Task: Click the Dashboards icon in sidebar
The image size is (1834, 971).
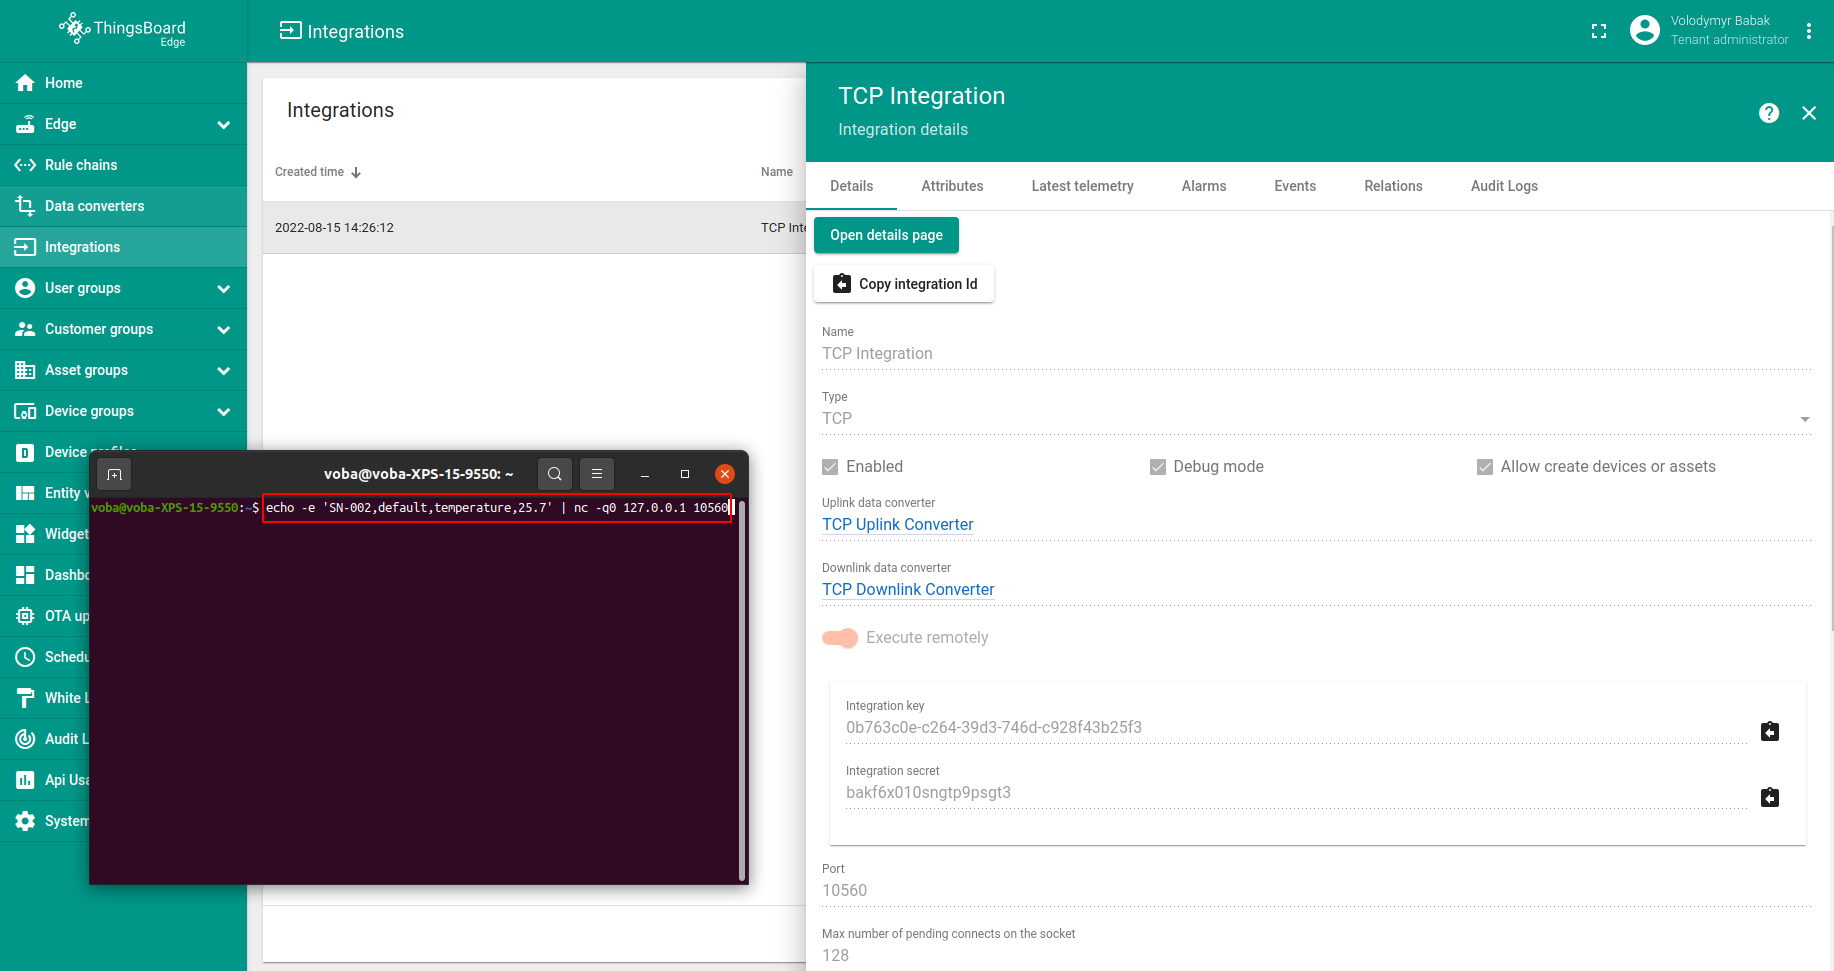Action: [x=25, y=575]
